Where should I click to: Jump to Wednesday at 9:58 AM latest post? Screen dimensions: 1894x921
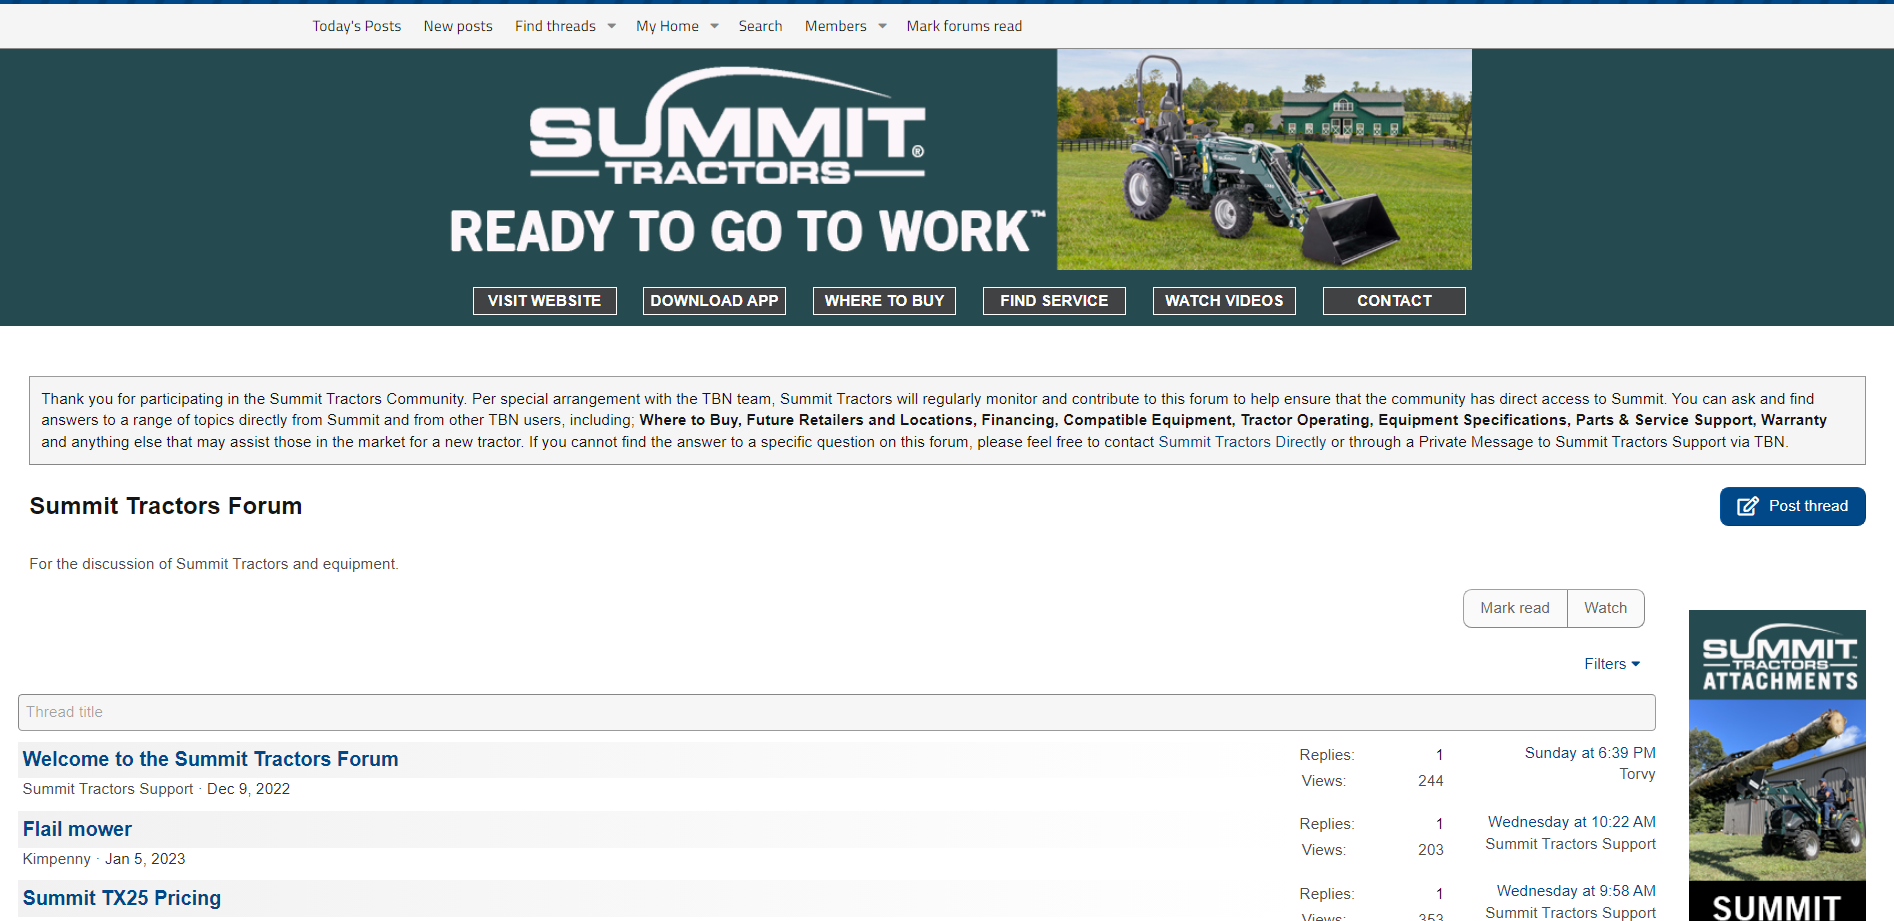[1576, 891]
